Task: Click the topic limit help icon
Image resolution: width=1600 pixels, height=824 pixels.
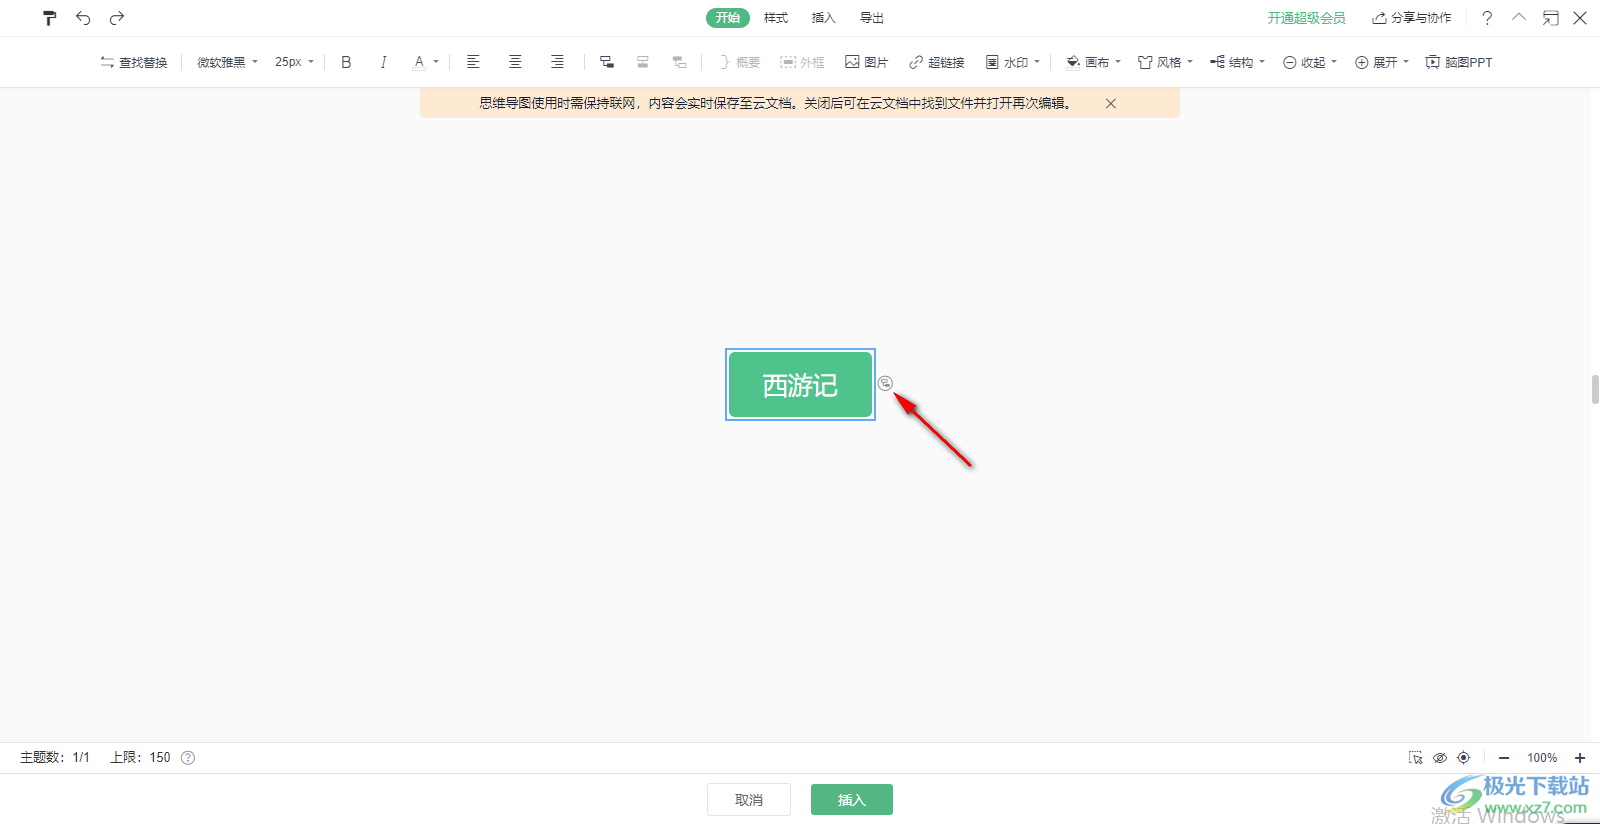Action: 188,758
